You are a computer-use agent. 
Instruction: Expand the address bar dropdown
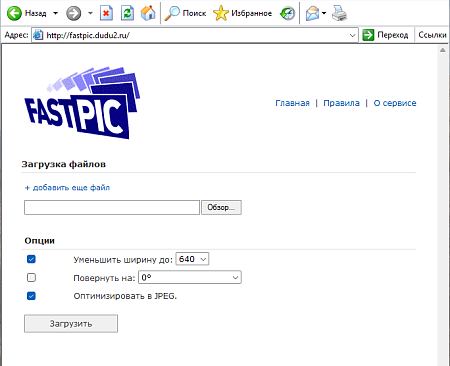[x=352, y=35]
